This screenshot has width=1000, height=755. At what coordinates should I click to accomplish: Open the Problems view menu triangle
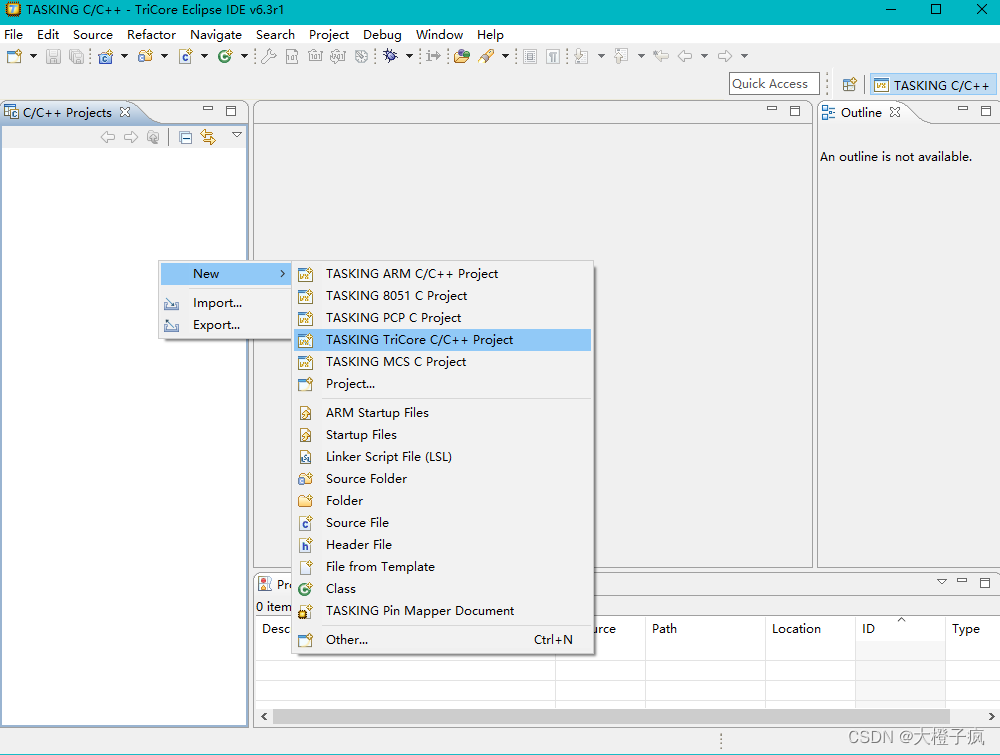[x=942, y=582]
